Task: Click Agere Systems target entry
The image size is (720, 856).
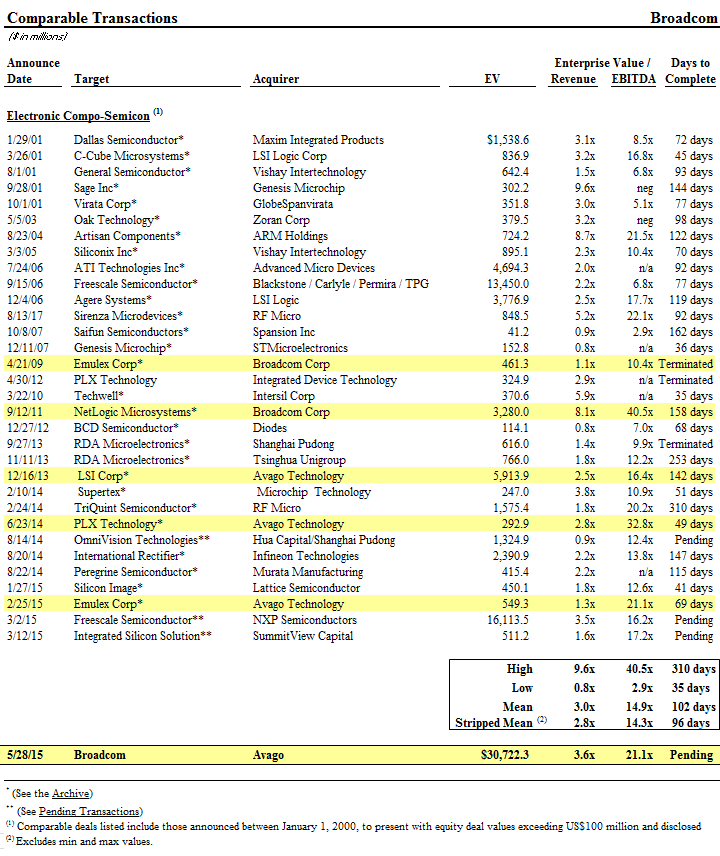Action: point(112,300)
